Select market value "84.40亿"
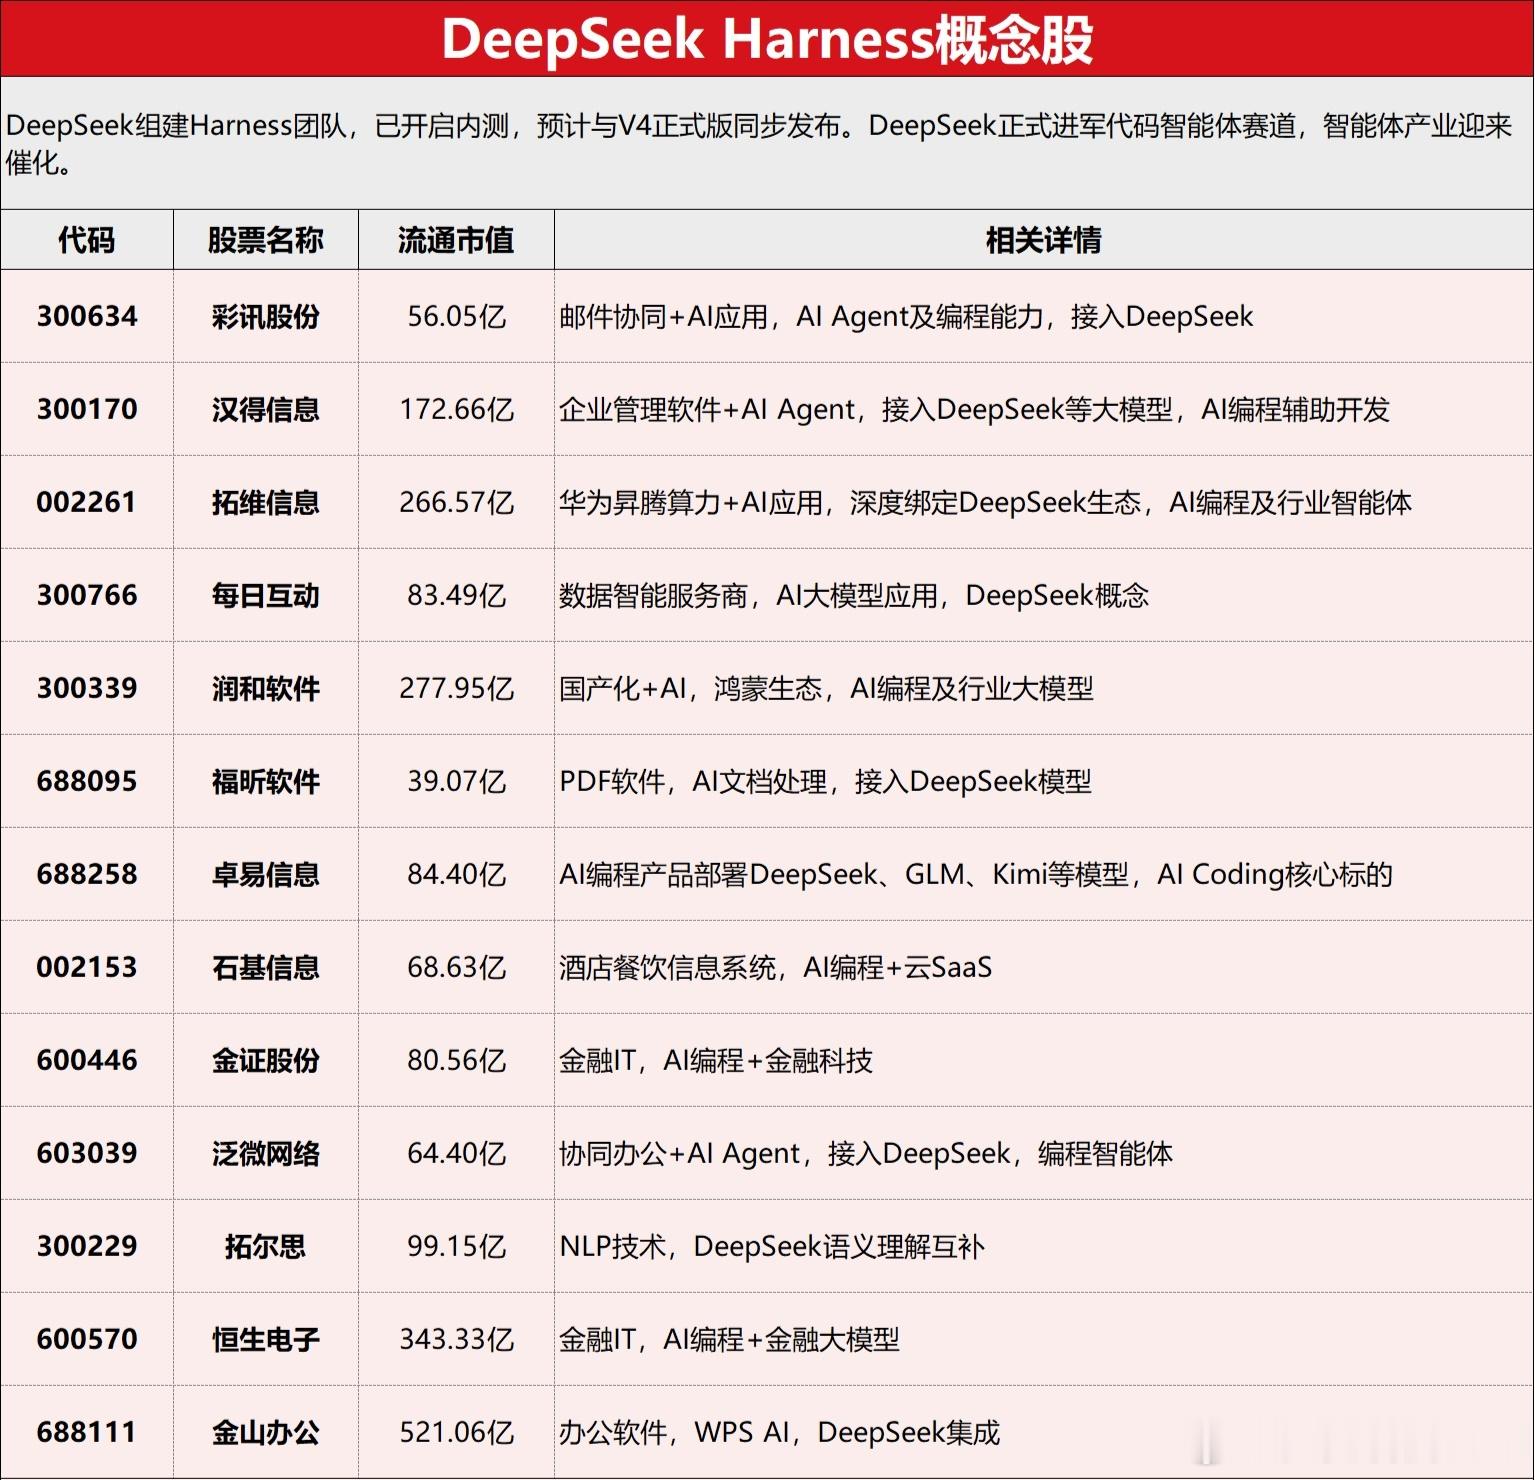Screen dimensions: 1535x1480 (457, 874)
